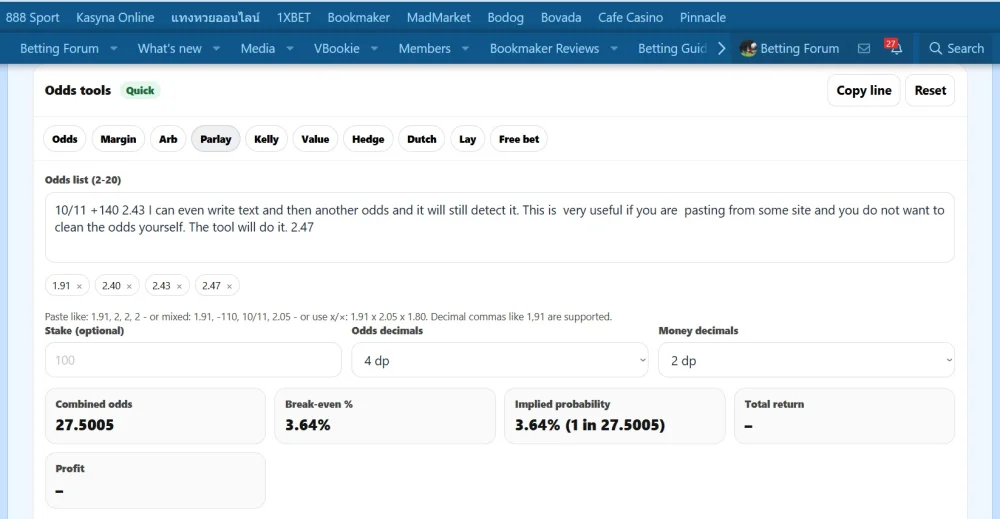Select the Parlay tool tab
The image size is (1000, 519).
216,139
